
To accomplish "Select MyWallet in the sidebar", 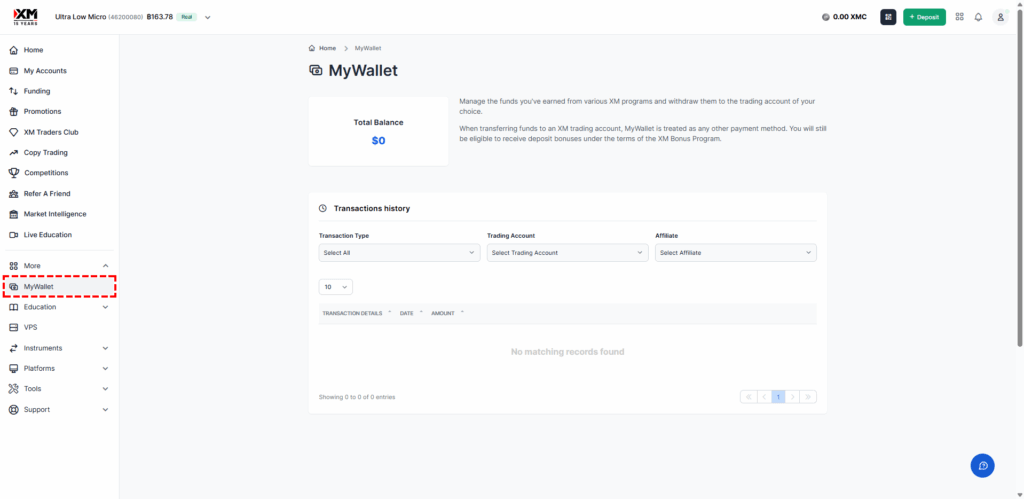I will tap(59, 286).
